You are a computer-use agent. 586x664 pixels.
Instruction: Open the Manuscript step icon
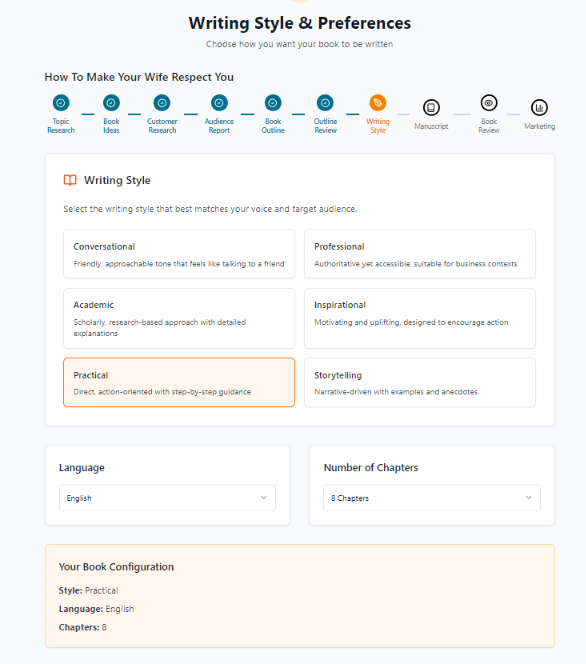coord(431,108)
